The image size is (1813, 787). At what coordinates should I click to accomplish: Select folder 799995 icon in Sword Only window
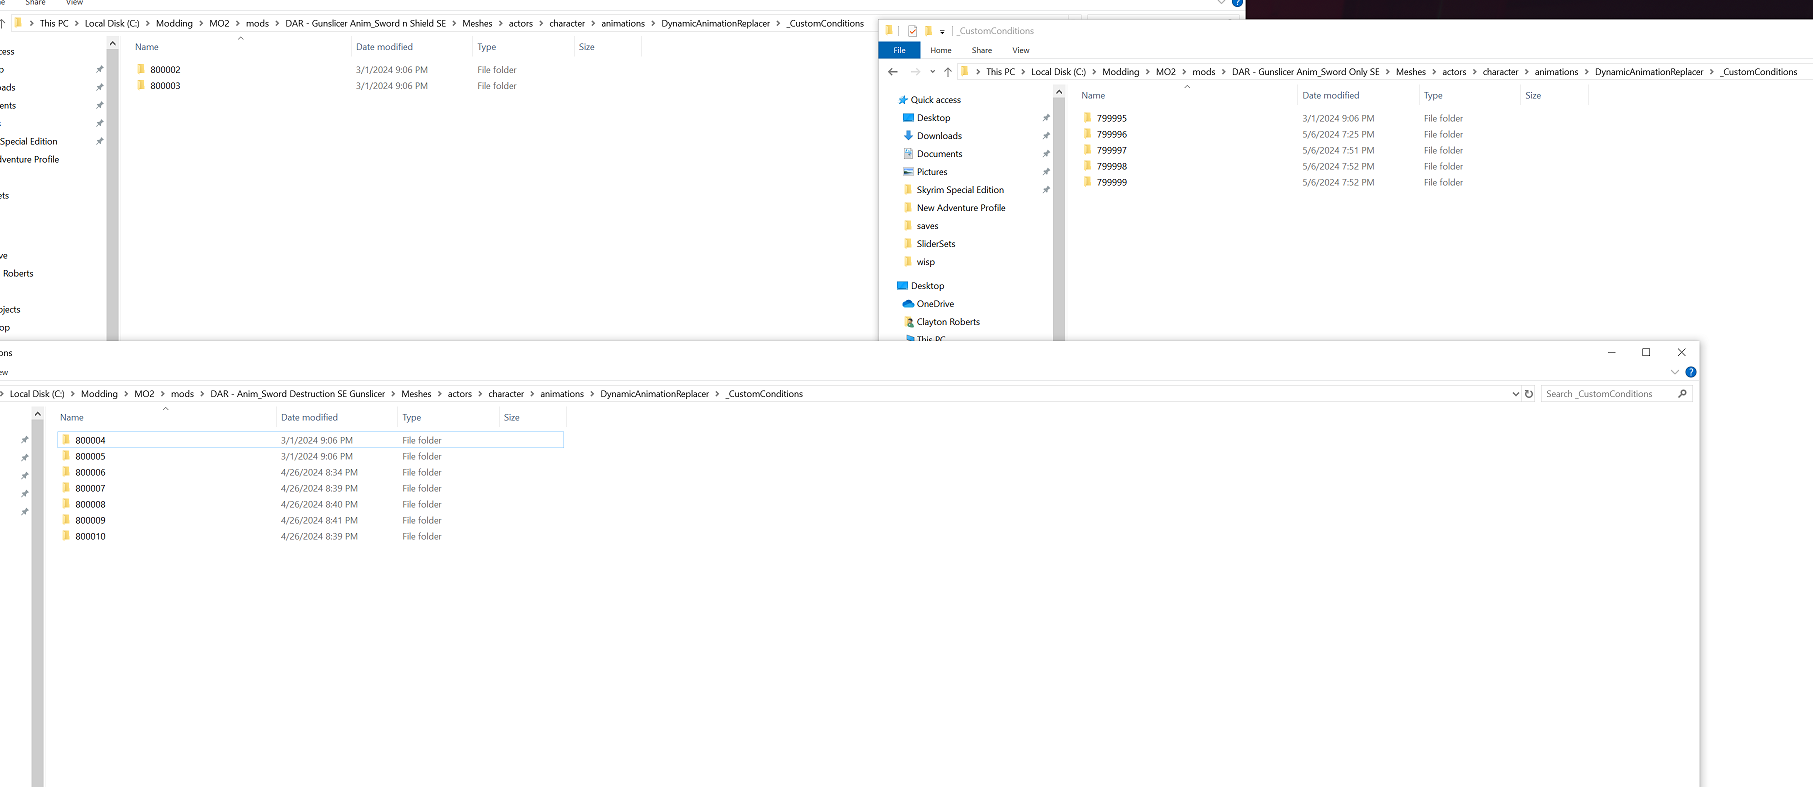[1087, 118]
